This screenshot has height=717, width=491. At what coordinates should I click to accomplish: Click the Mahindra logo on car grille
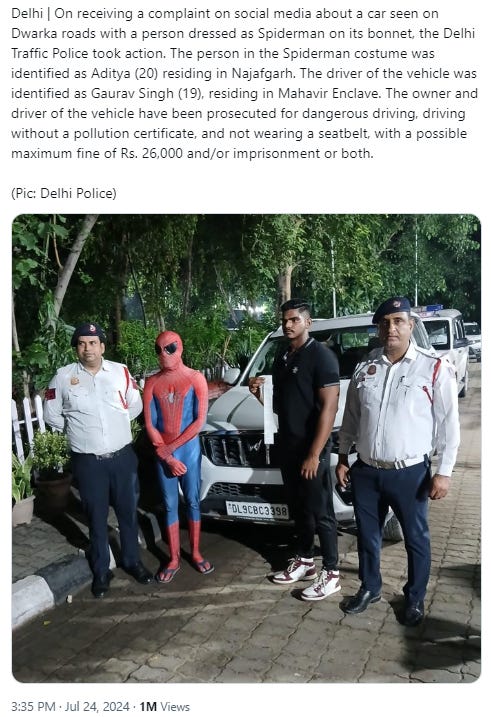254,446
